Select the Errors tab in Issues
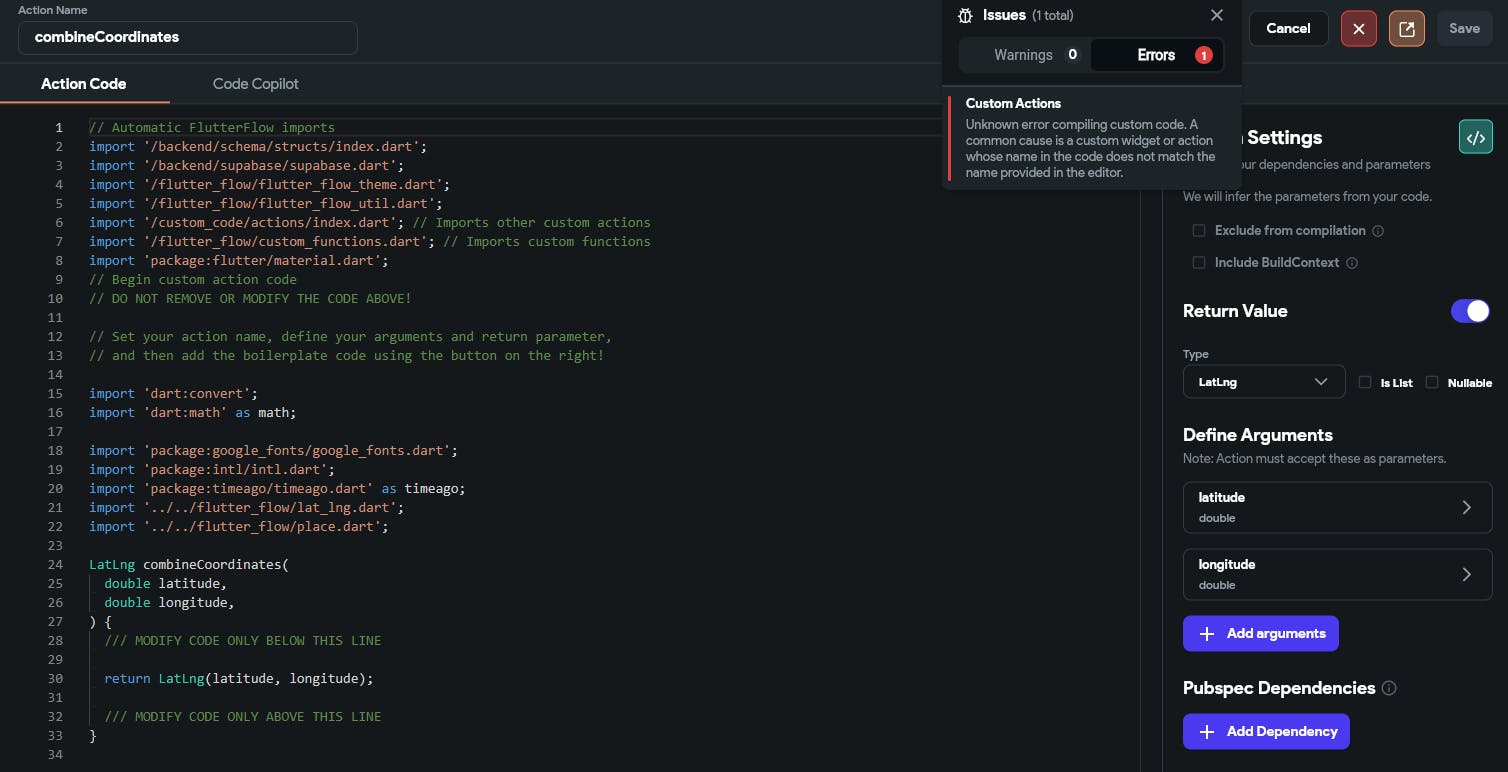Viewport: 1508px width, 772px height. [x=1156, y=55]
